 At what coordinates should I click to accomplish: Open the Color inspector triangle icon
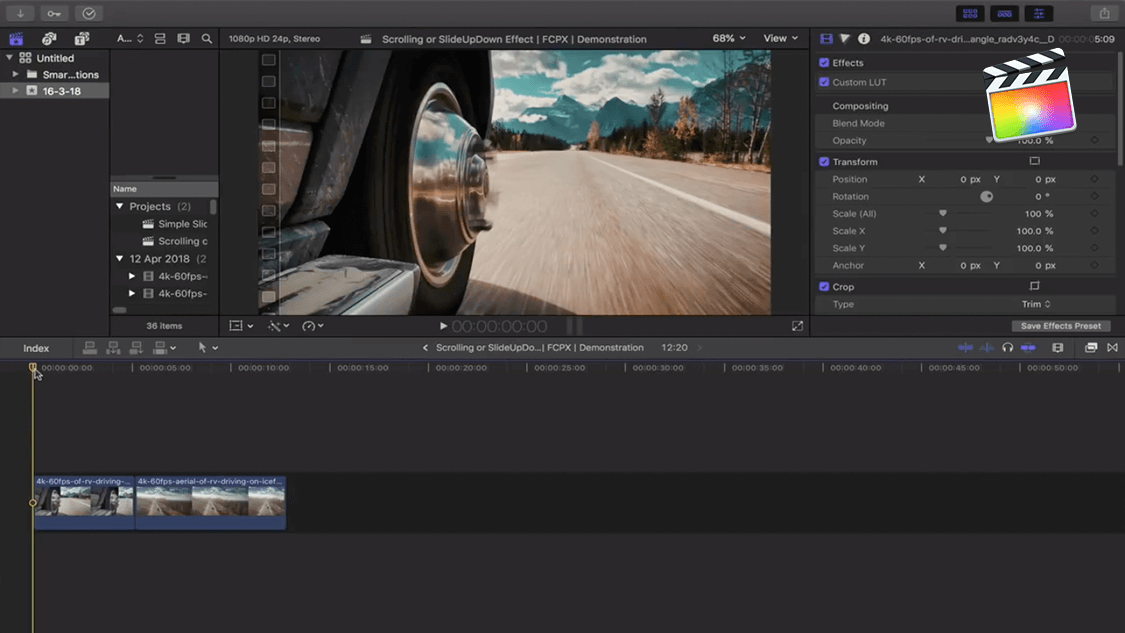(845, 39)
